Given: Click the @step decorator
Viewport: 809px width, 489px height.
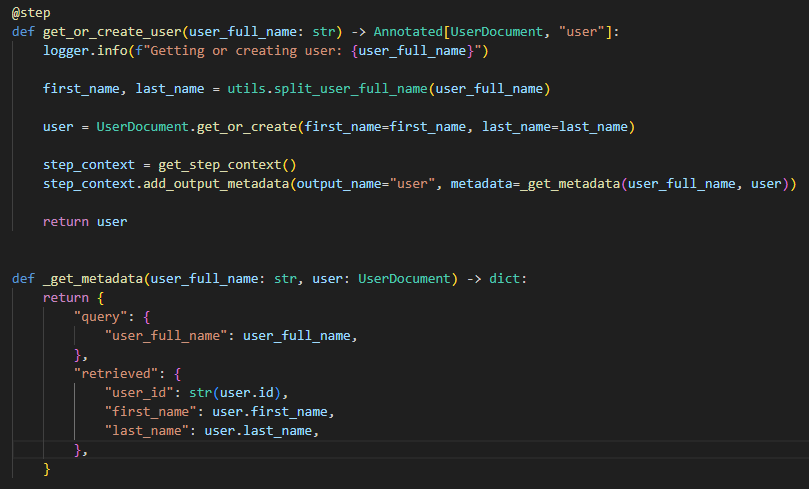Looking at the screenshot, I should (x=31, y=13).
